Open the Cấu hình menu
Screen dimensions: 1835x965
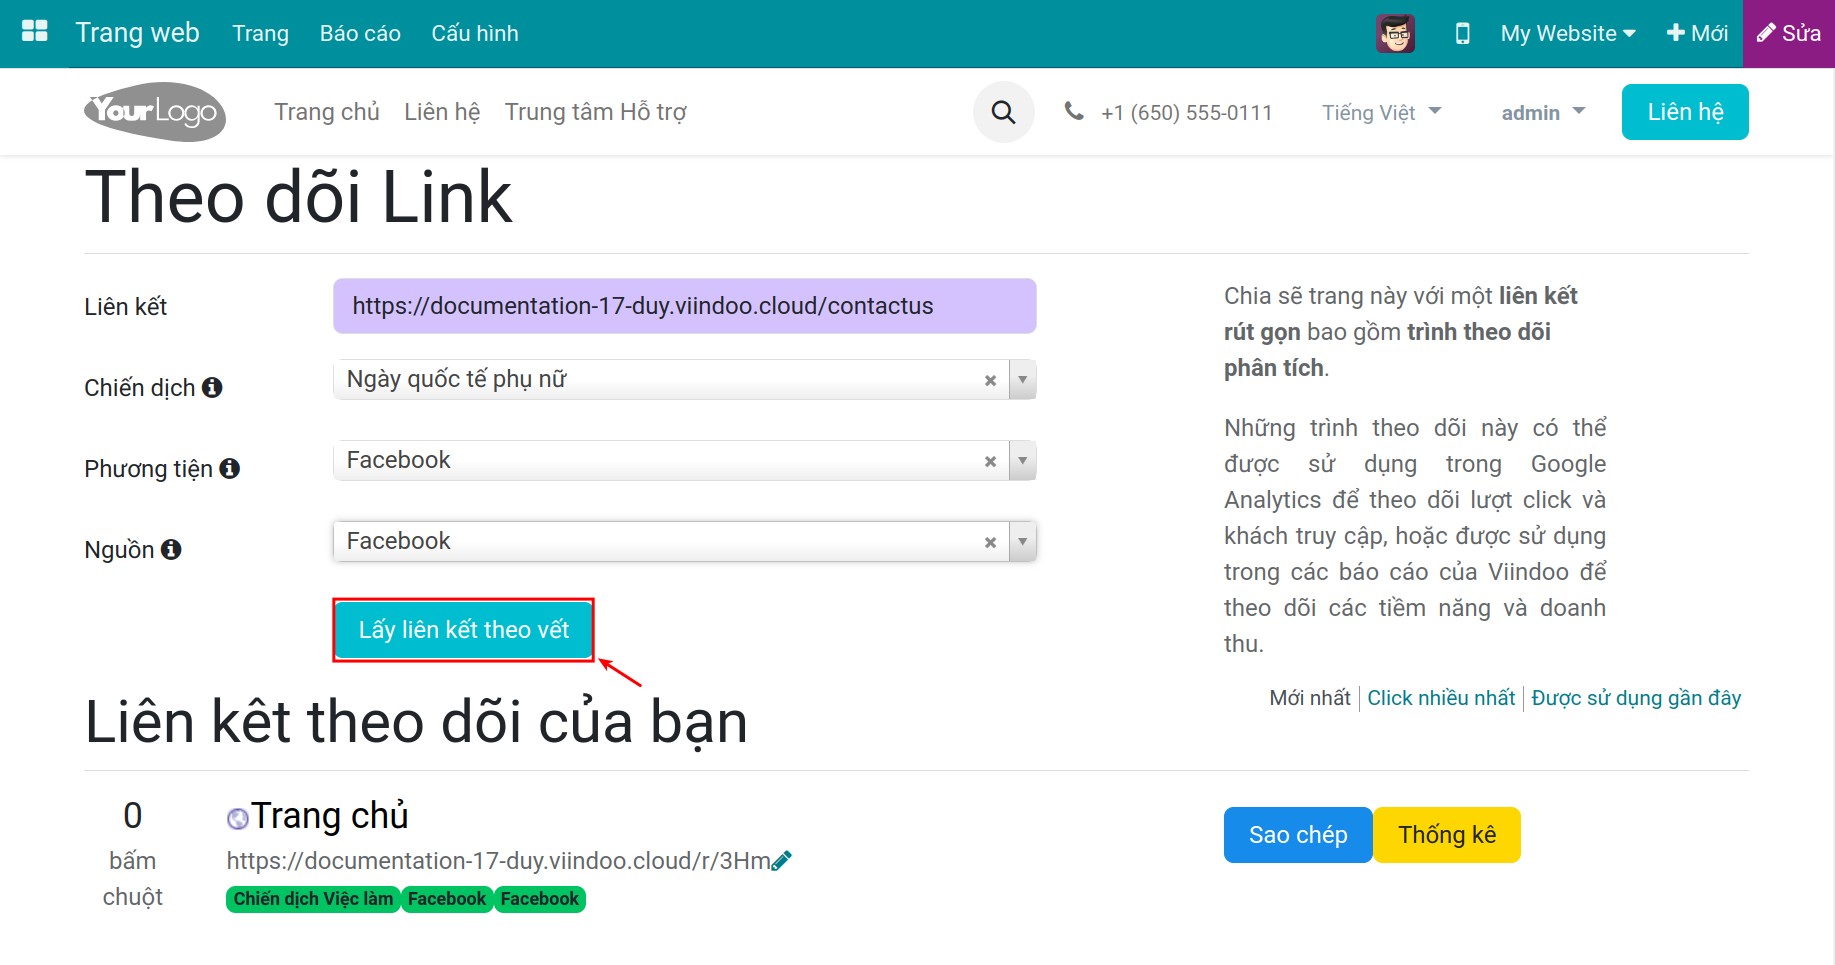pos(475,33)
